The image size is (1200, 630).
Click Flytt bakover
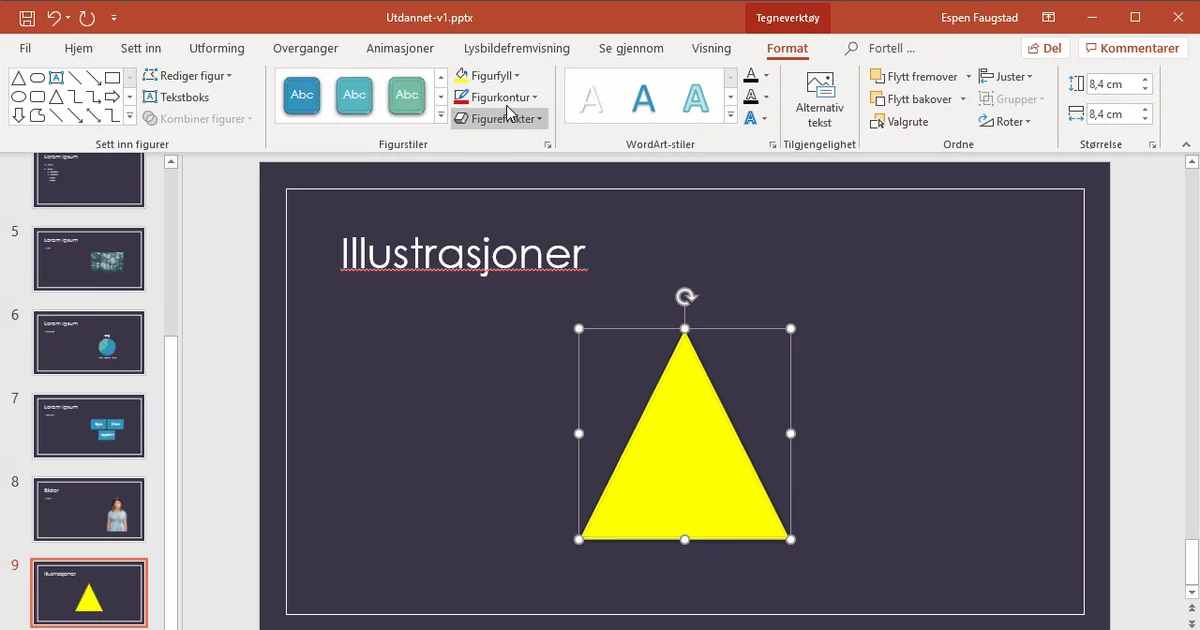[x=911, y=99]
